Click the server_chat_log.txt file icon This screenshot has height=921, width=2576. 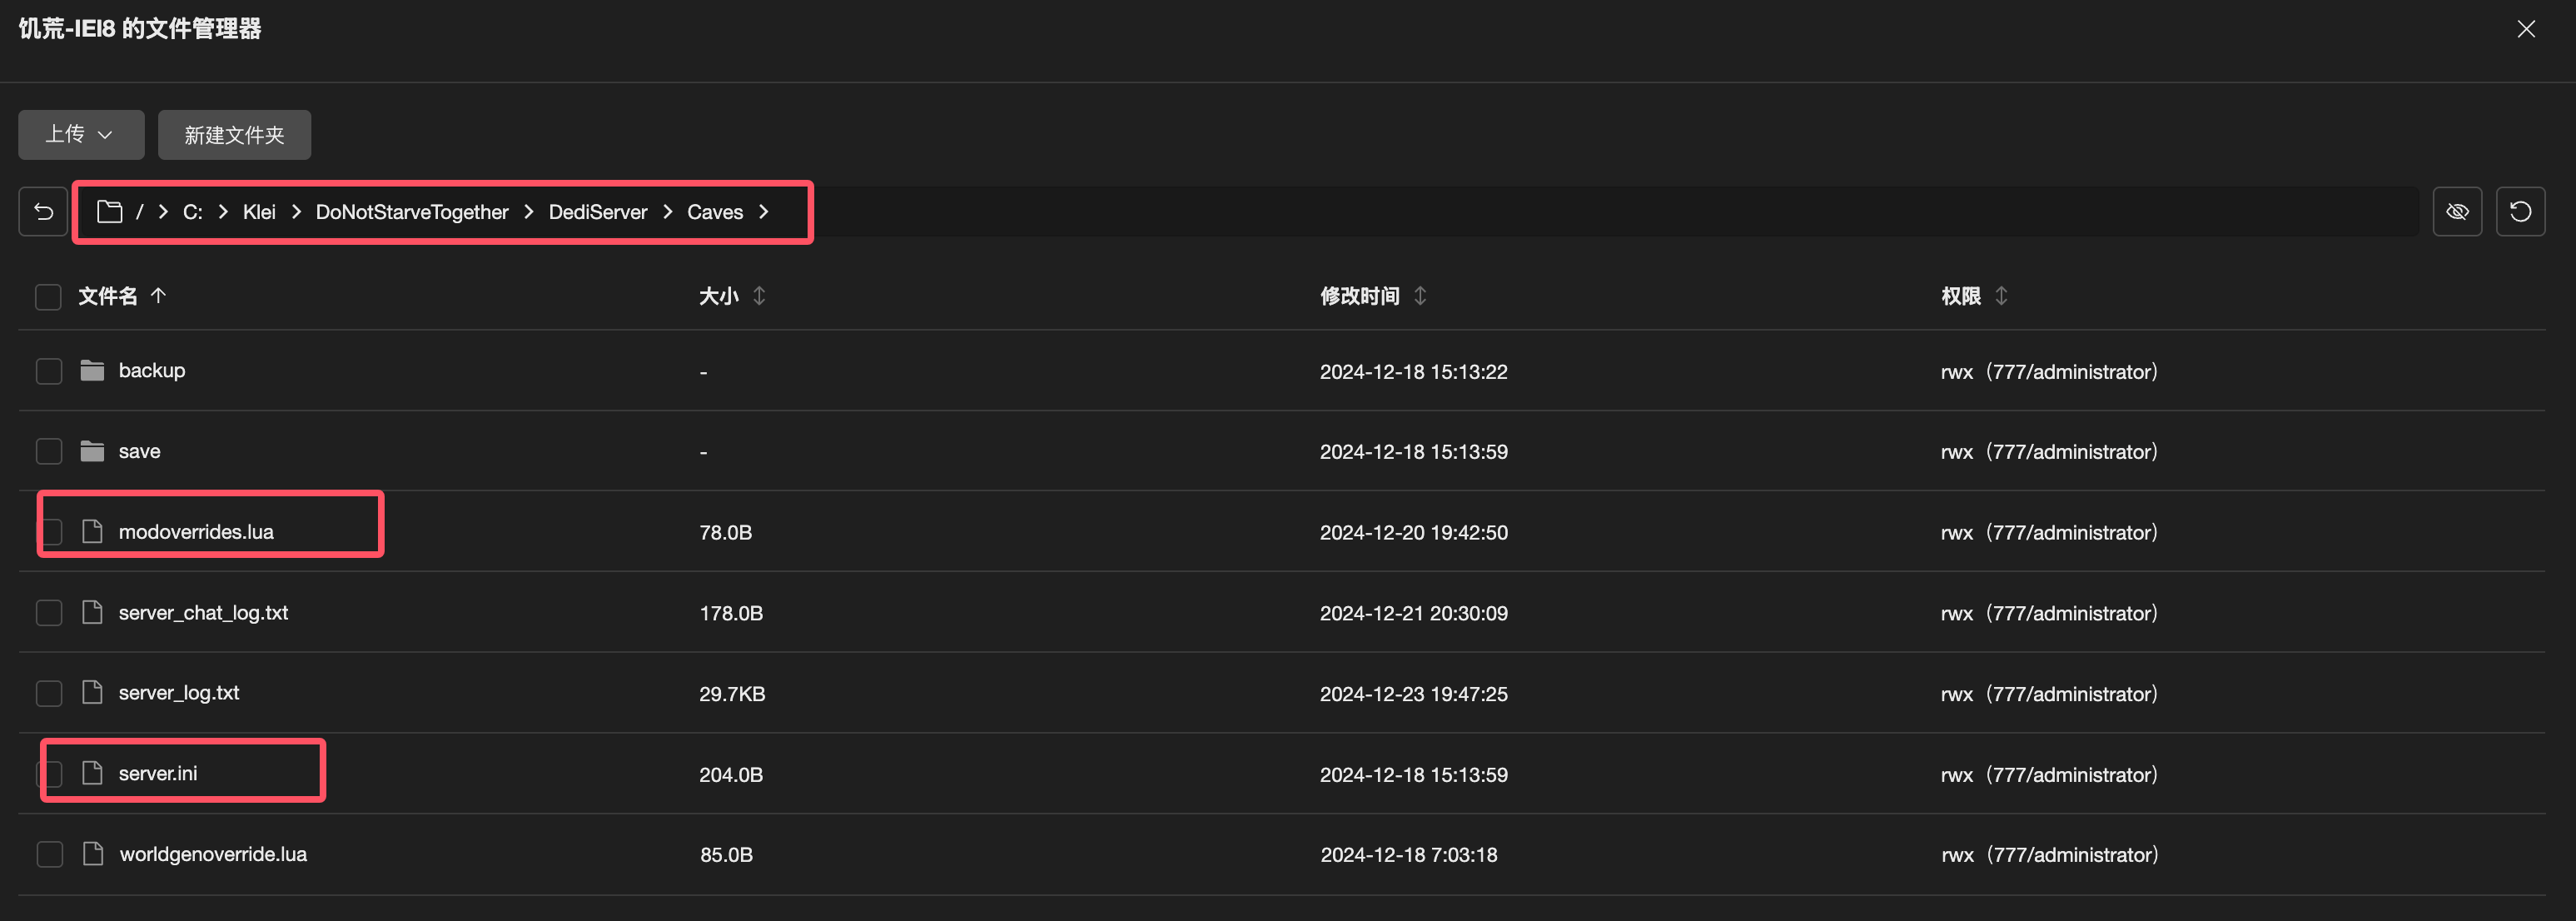pyautogui.click(x=92, y=612)
